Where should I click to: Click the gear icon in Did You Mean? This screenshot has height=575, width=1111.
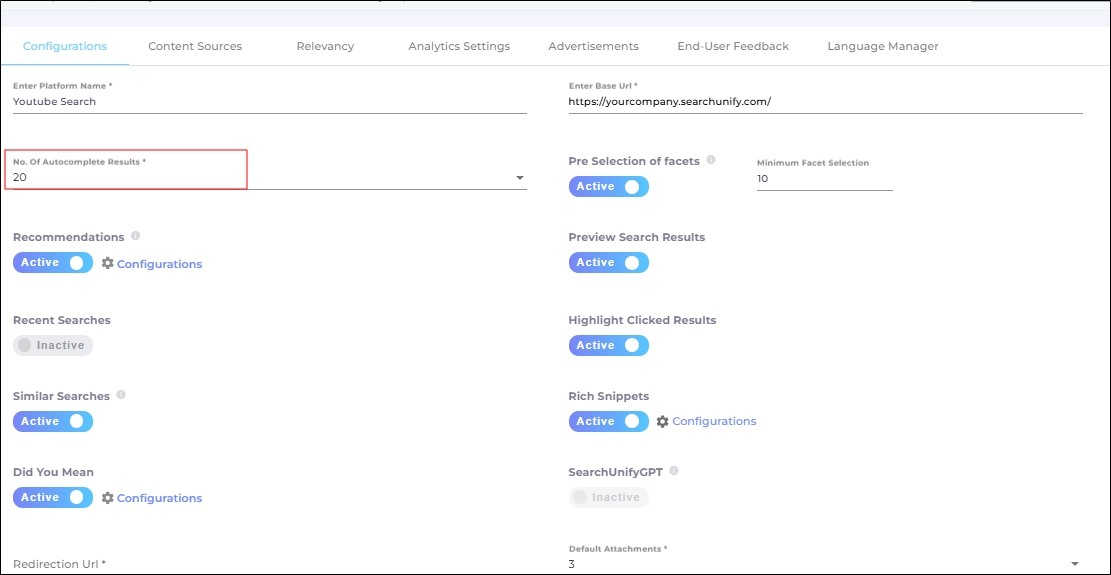(108, 497)
